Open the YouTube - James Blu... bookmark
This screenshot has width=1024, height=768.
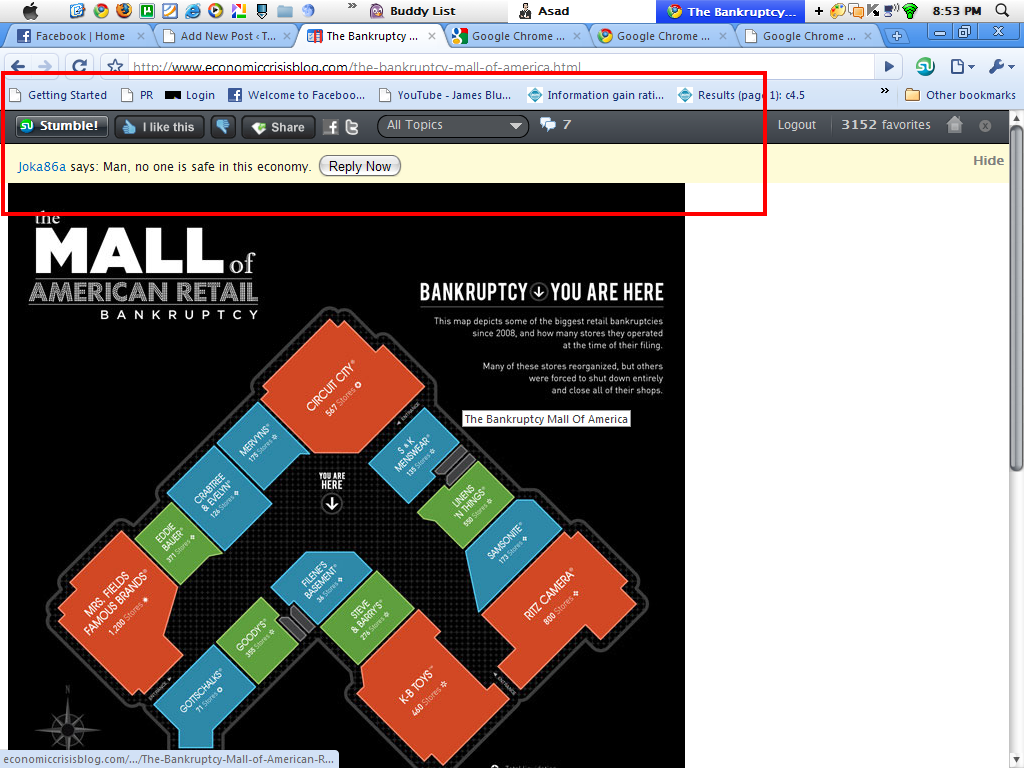tap(445, 95)
